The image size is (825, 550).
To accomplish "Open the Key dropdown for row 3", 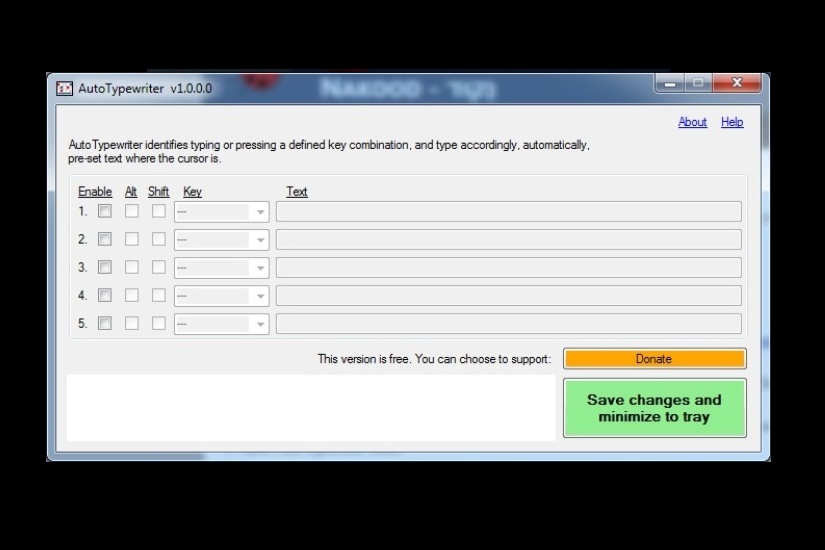I will [x=222, y=268].
